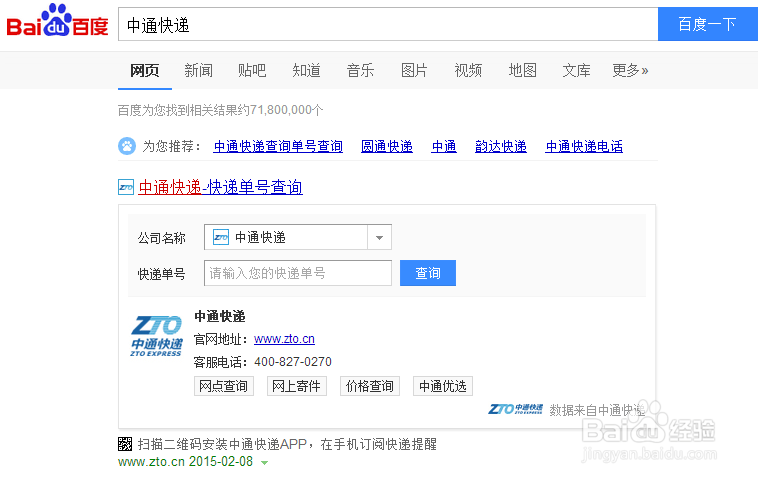Image resolution: width=758 pixels, height=481 pixels.
Task: Click the Baidu logo
Action: pyautogui.click(x=57, y=21)
